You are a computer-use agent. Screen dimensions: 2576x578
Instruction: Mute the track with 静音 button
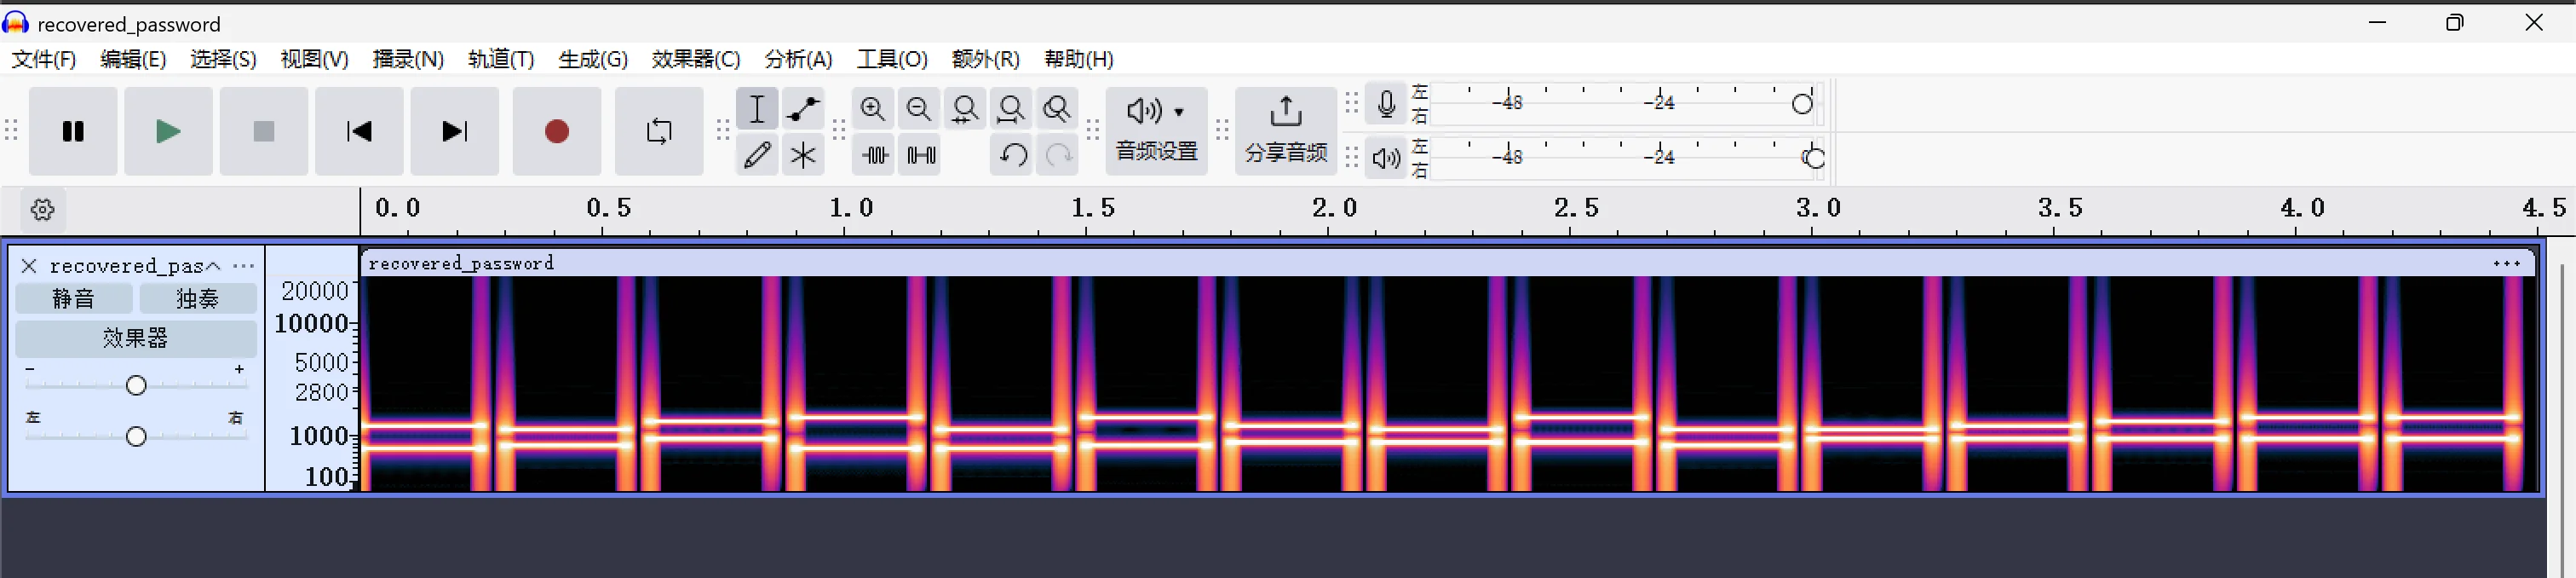point(74,298)
